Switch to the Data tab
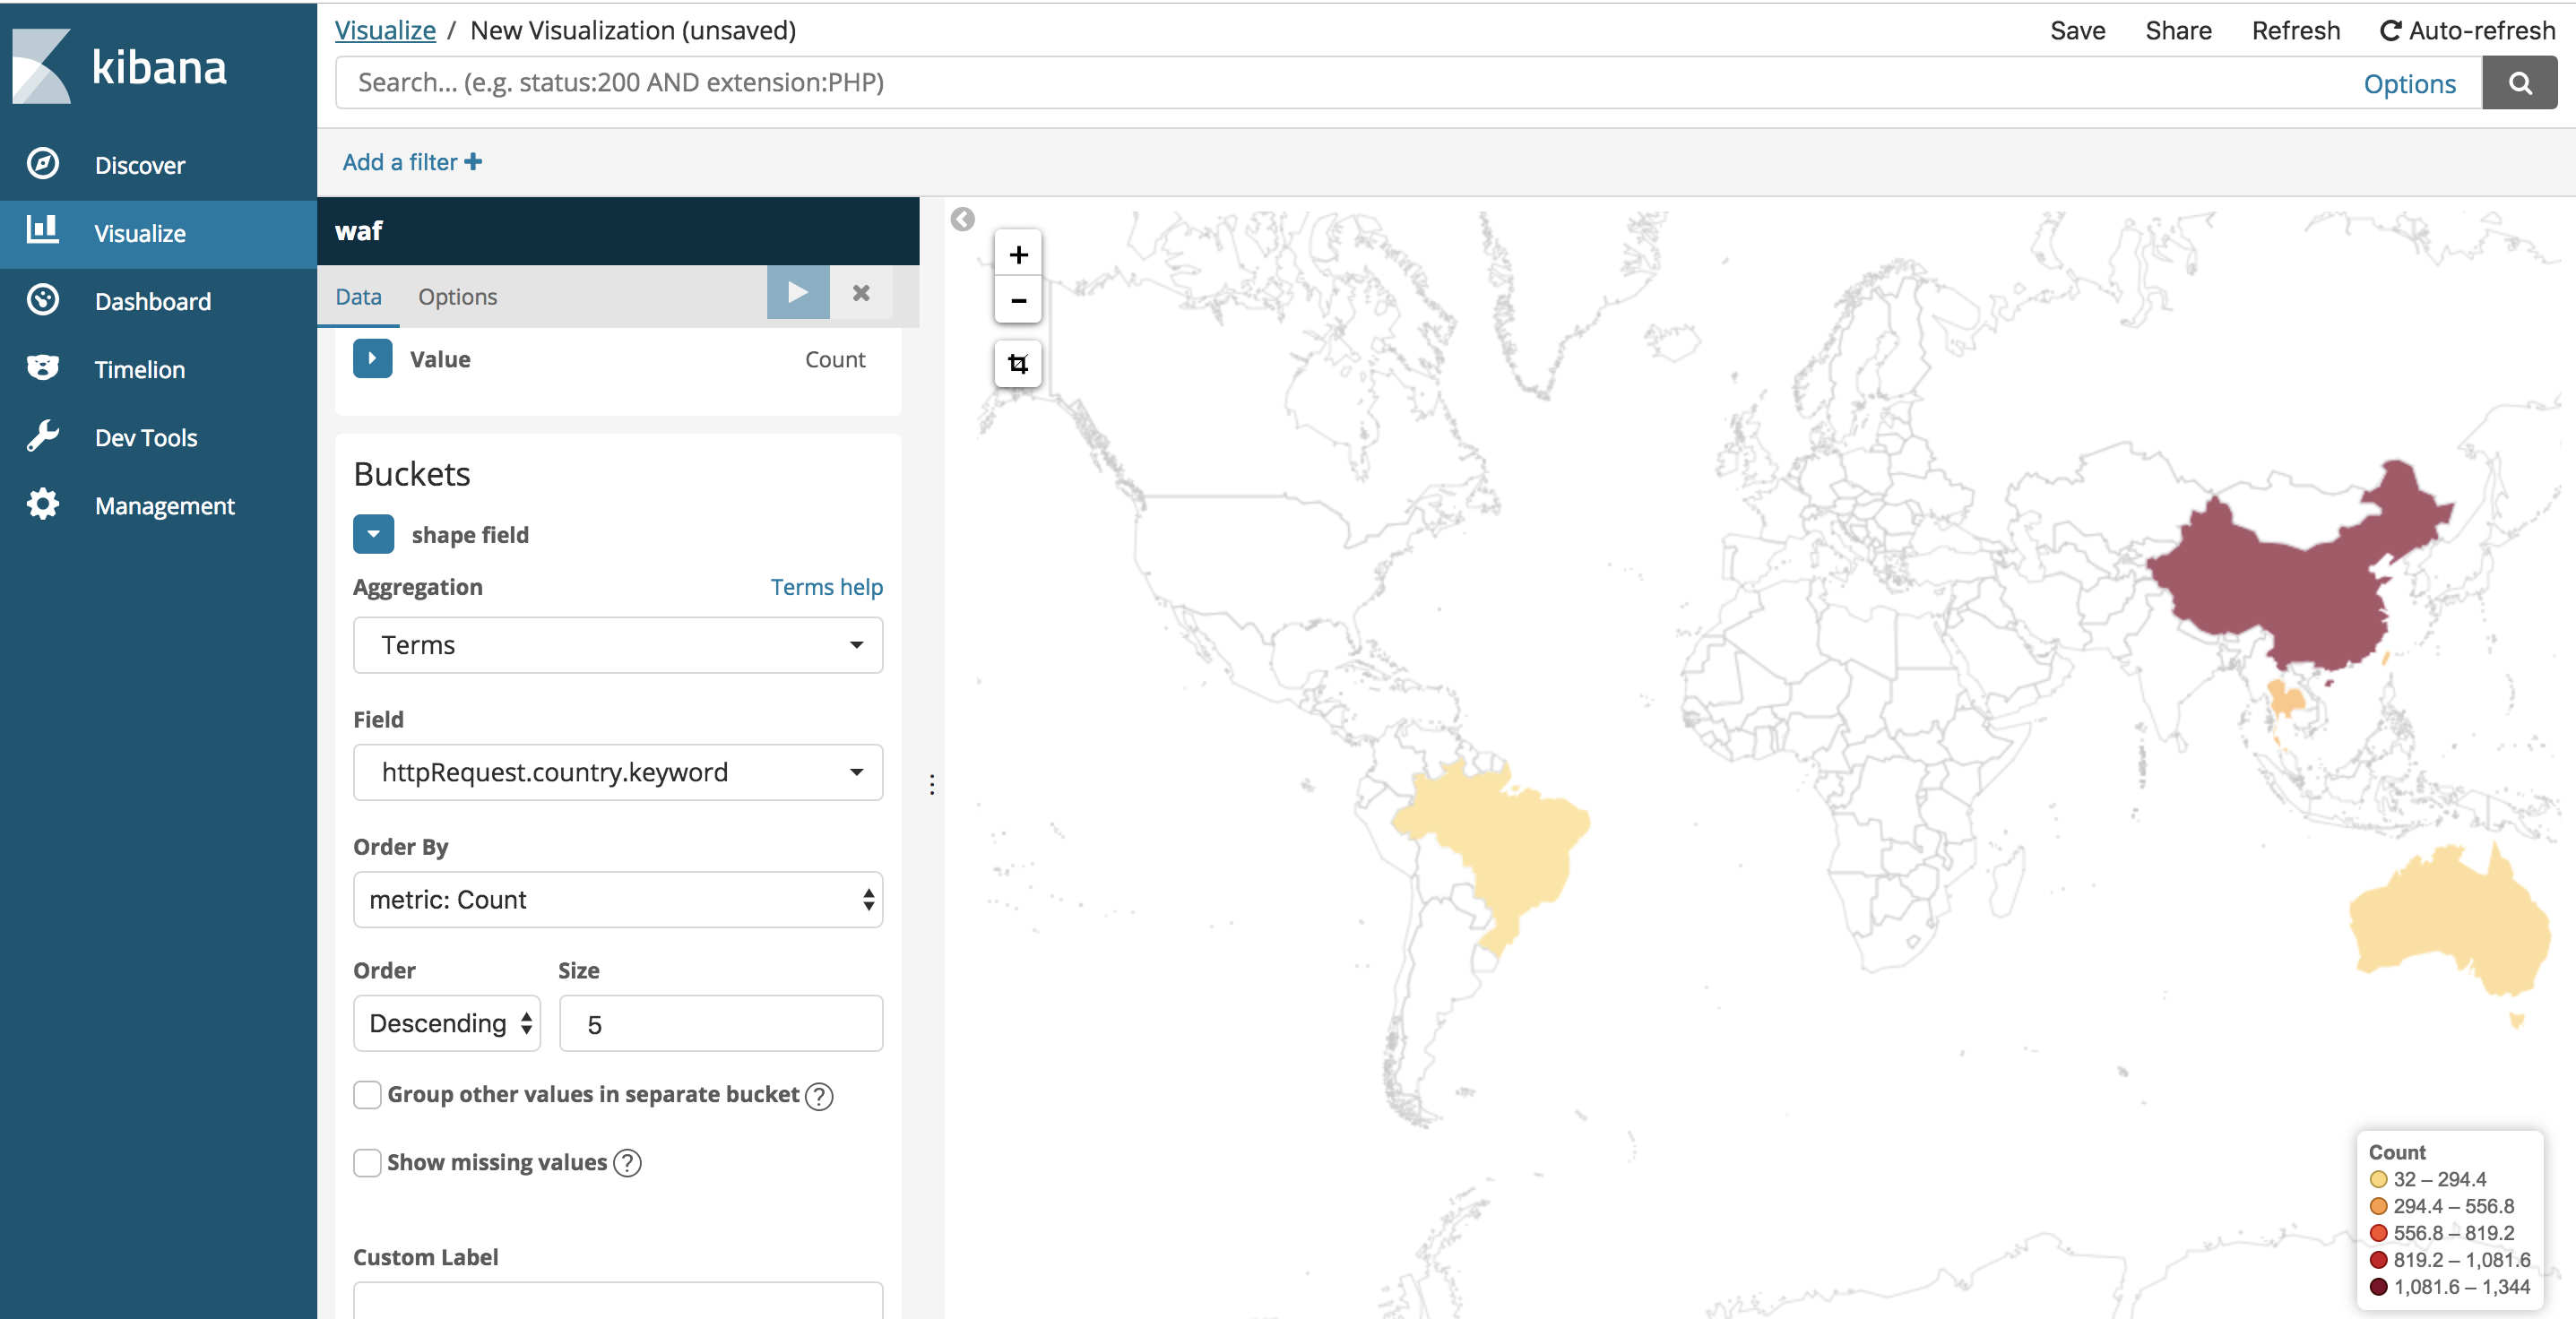 click(358, 297)
